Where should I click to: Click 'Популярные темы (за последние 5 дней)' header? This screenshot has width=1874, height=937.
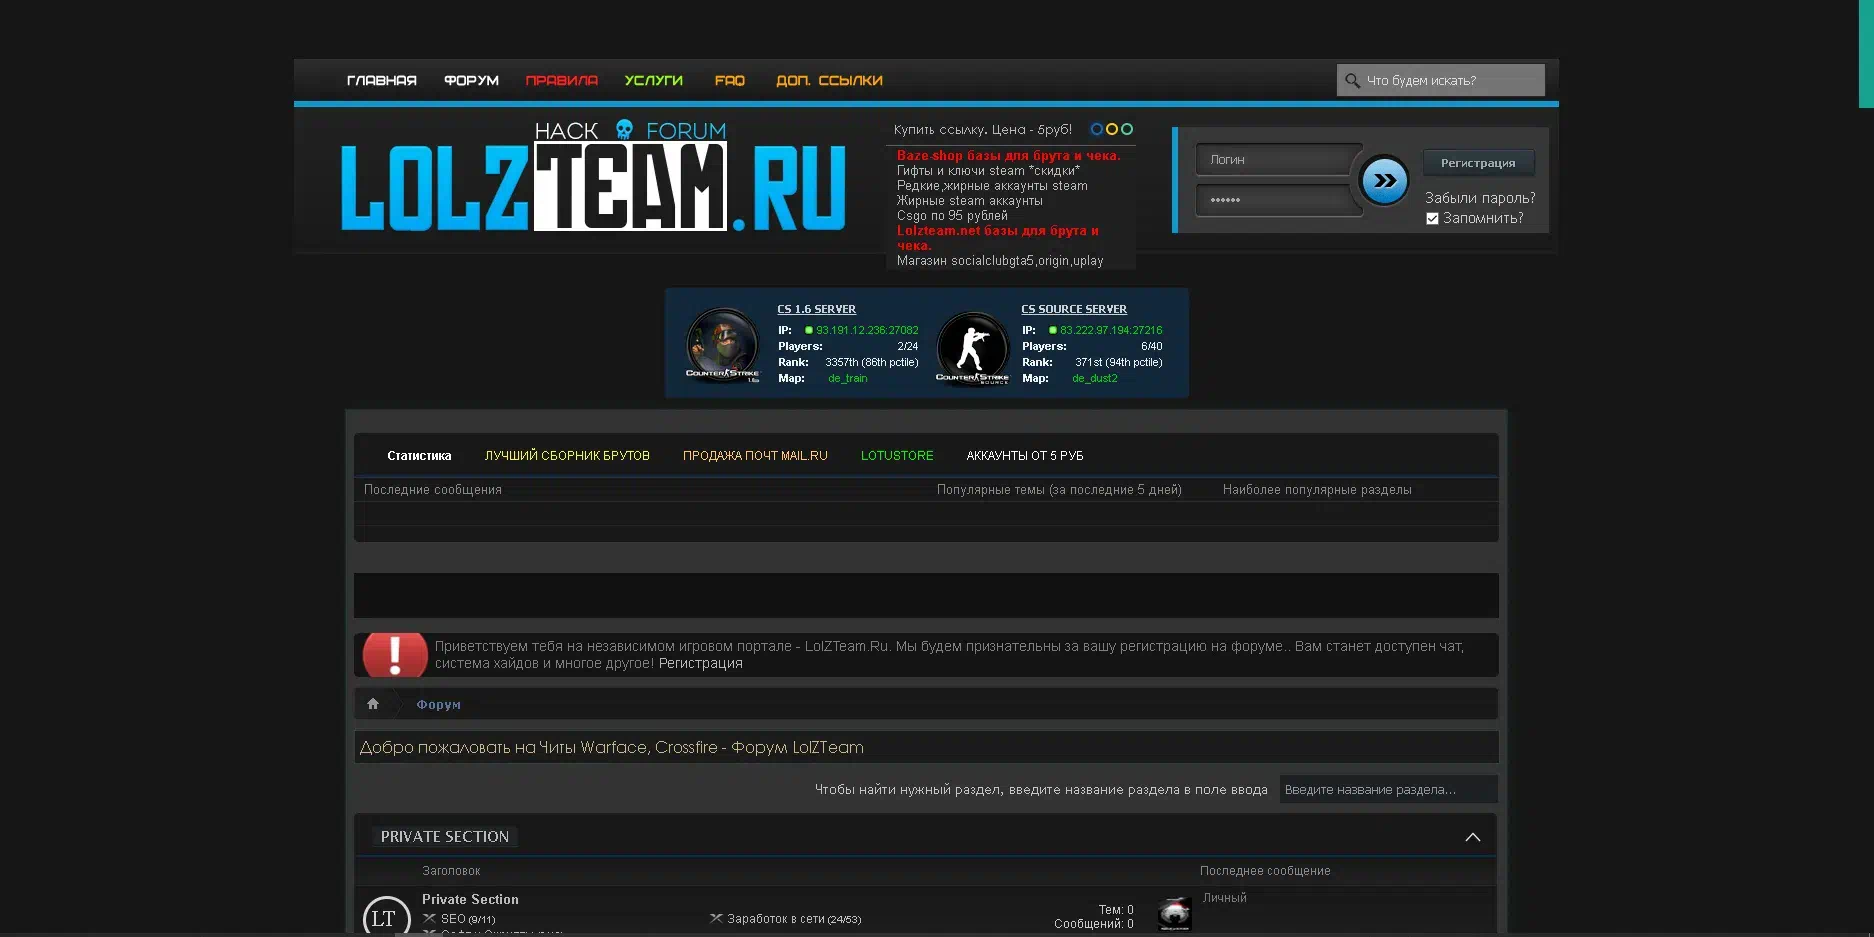[1059, 489]
